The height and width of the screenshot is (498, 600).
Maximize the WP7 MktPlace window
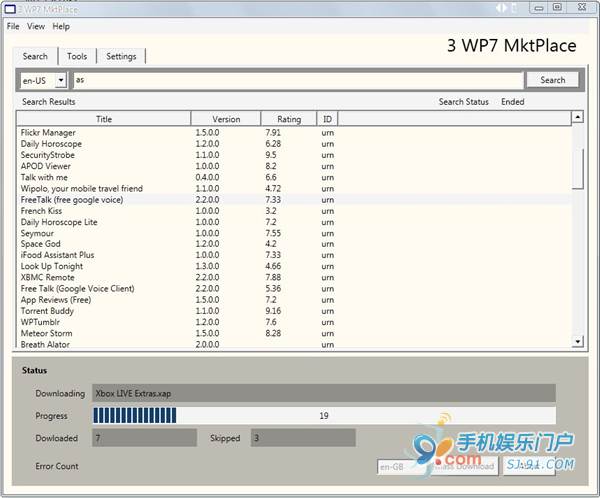point(558,8)
